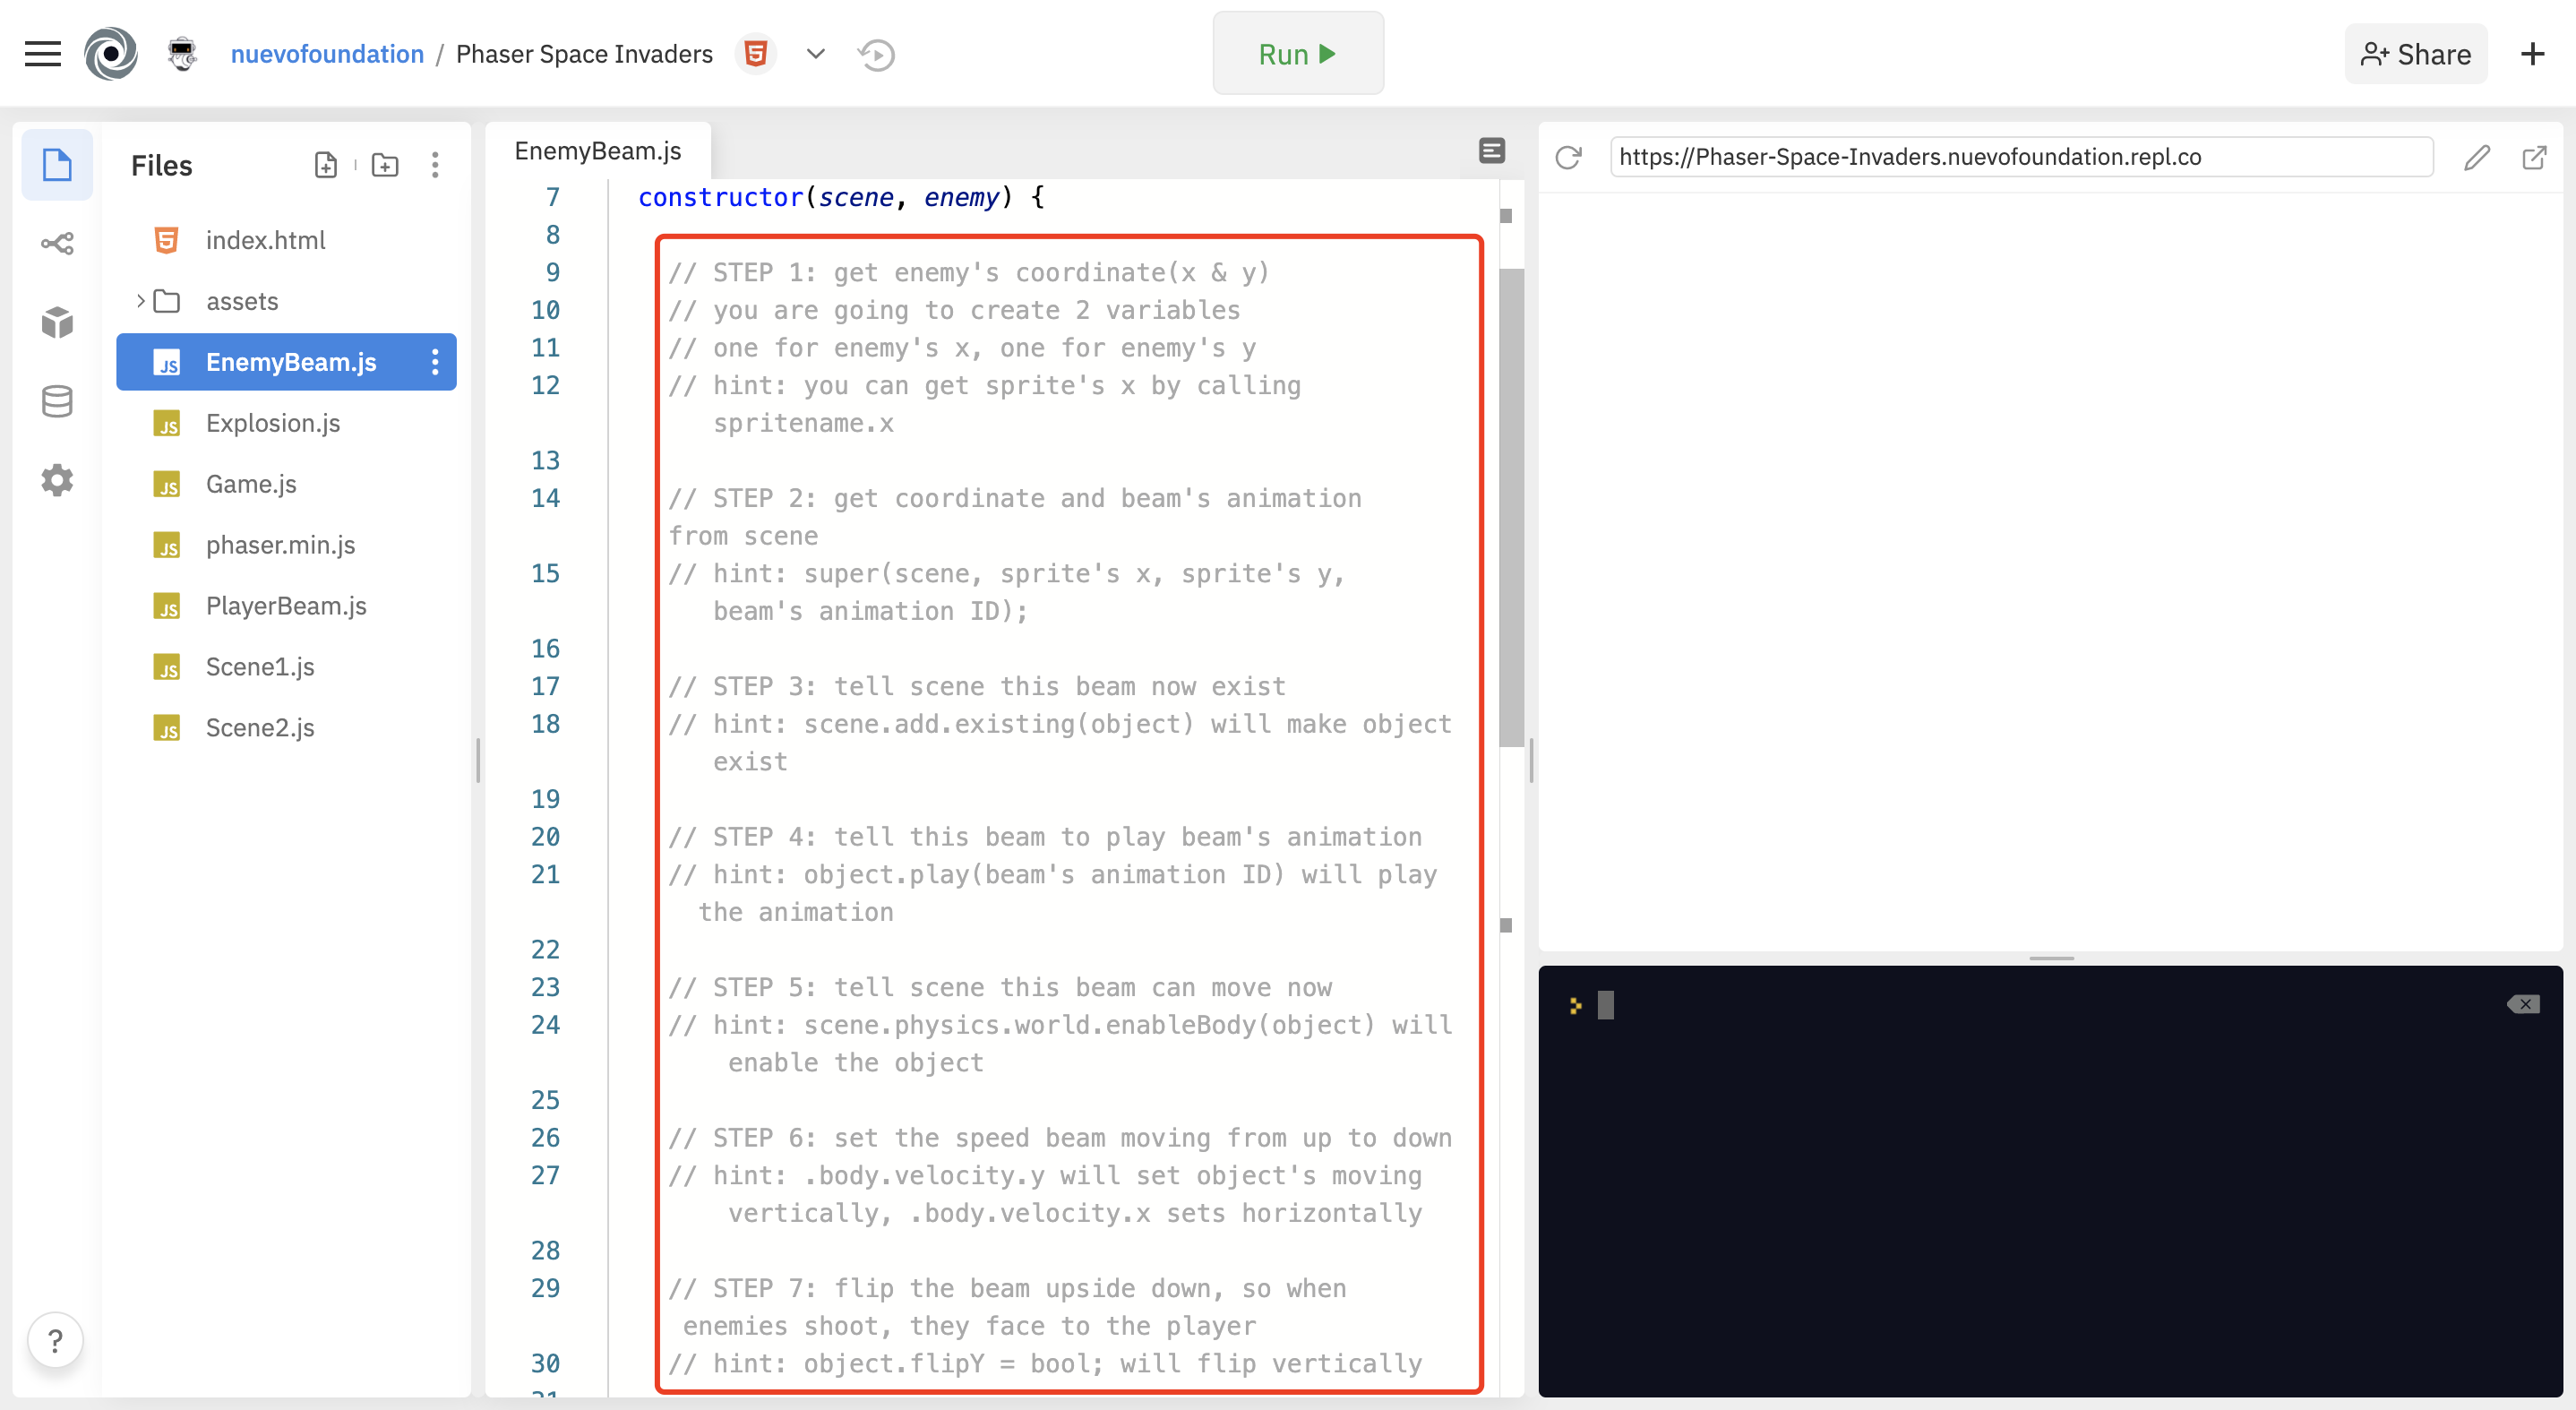The width and height of the screenshot is (2576, 1410).
Task: Open EnemyBeam.js file options menu
Action: pyautogui.click(x=435, y=362)
